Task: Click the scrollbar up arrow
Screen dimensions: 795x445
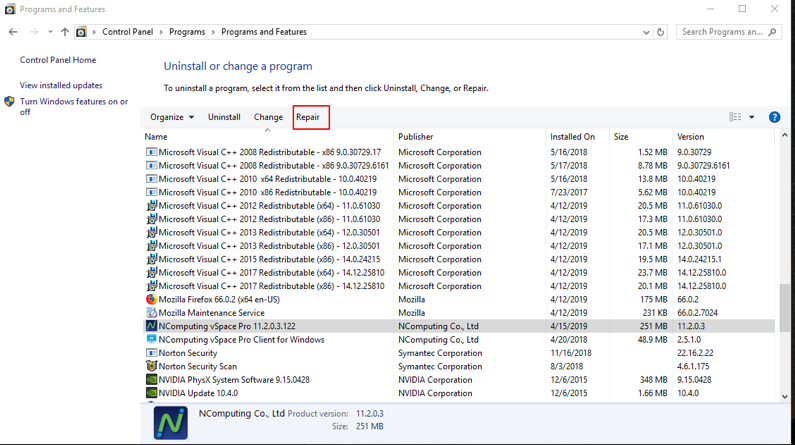Action: tap(784, 135)
